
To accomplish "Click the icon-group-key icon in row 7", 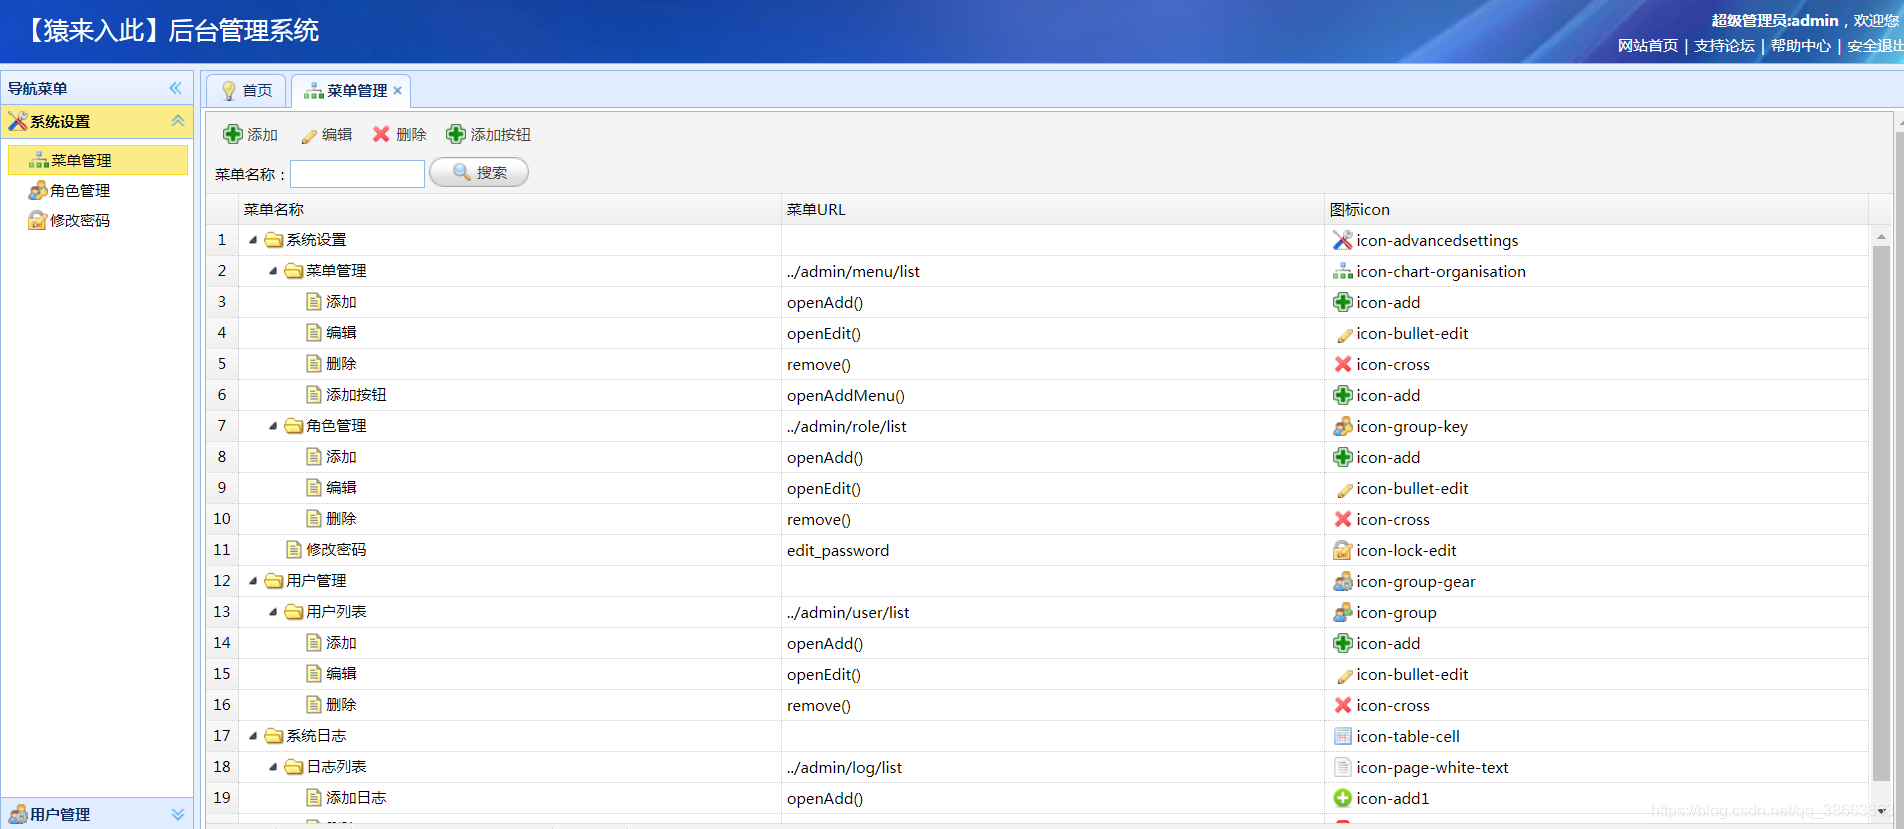I will click(1343, 426).
